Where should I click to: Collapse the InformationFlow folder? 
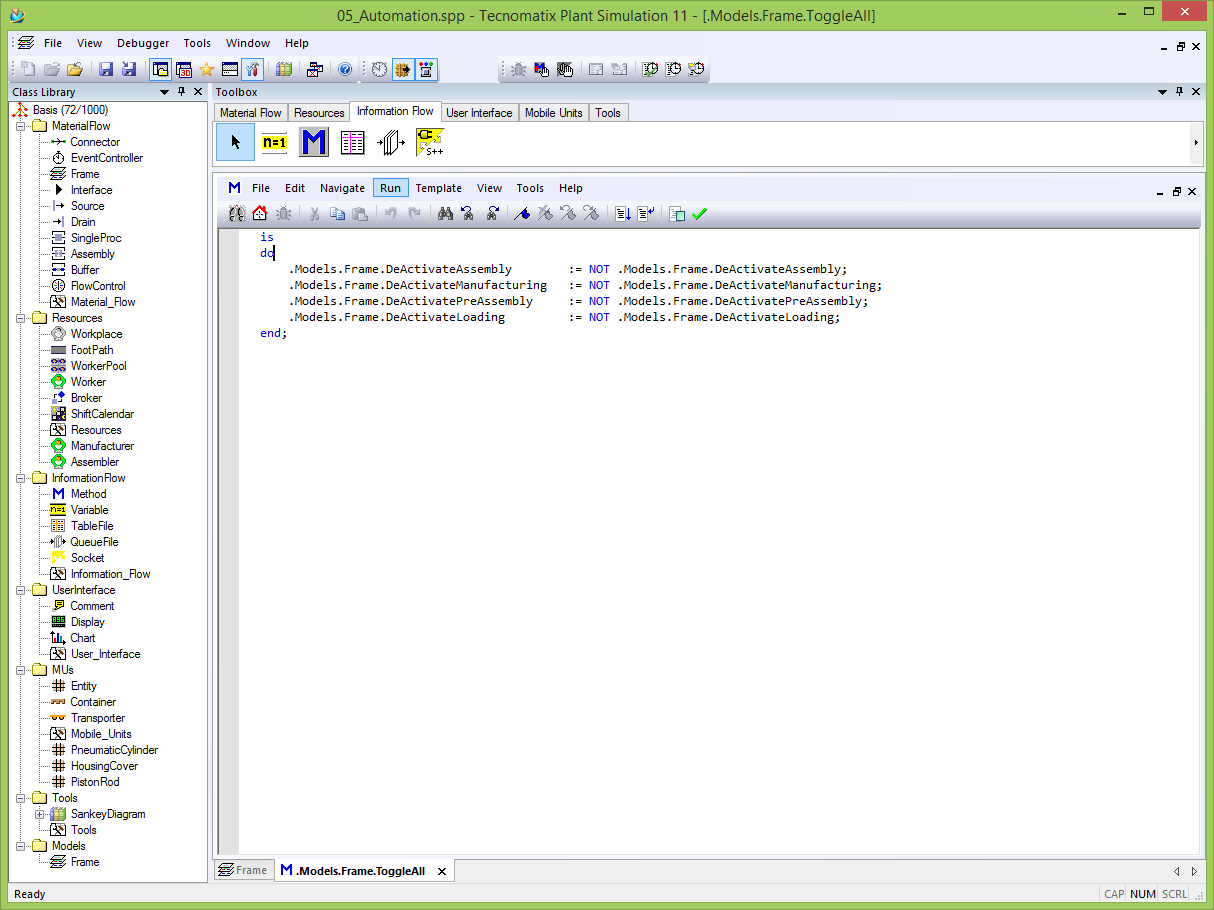pyautogui.click(x=21, y=478)
